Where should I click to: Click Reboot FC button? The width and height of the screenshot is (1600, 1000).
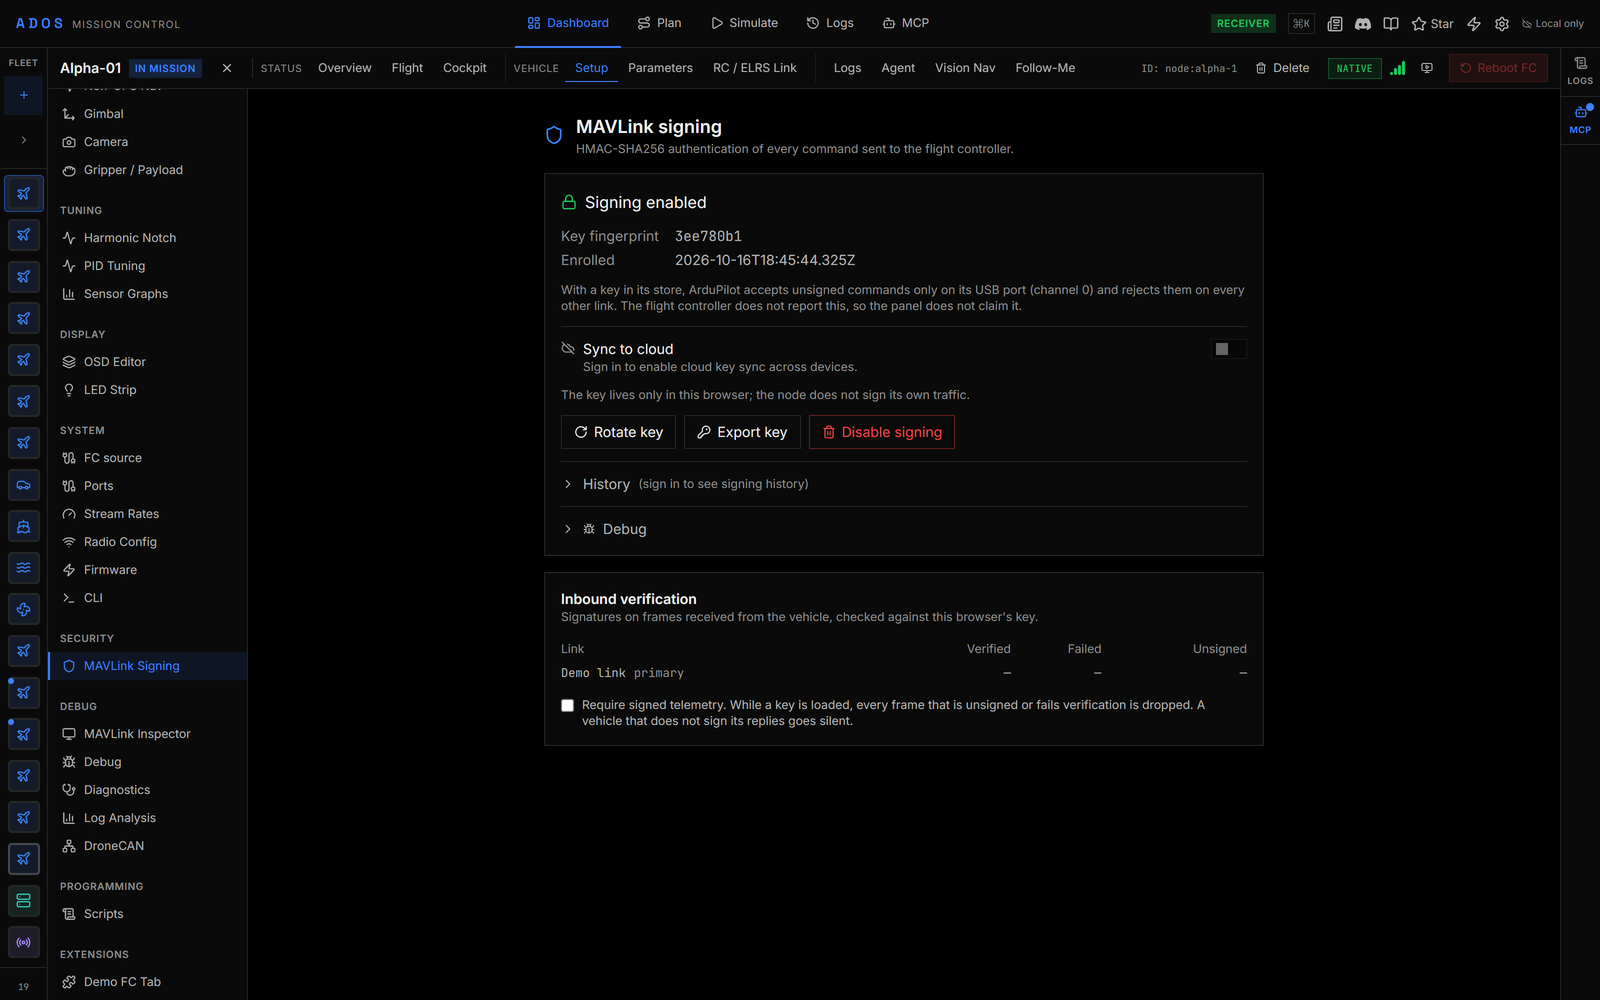point(1498,68)
